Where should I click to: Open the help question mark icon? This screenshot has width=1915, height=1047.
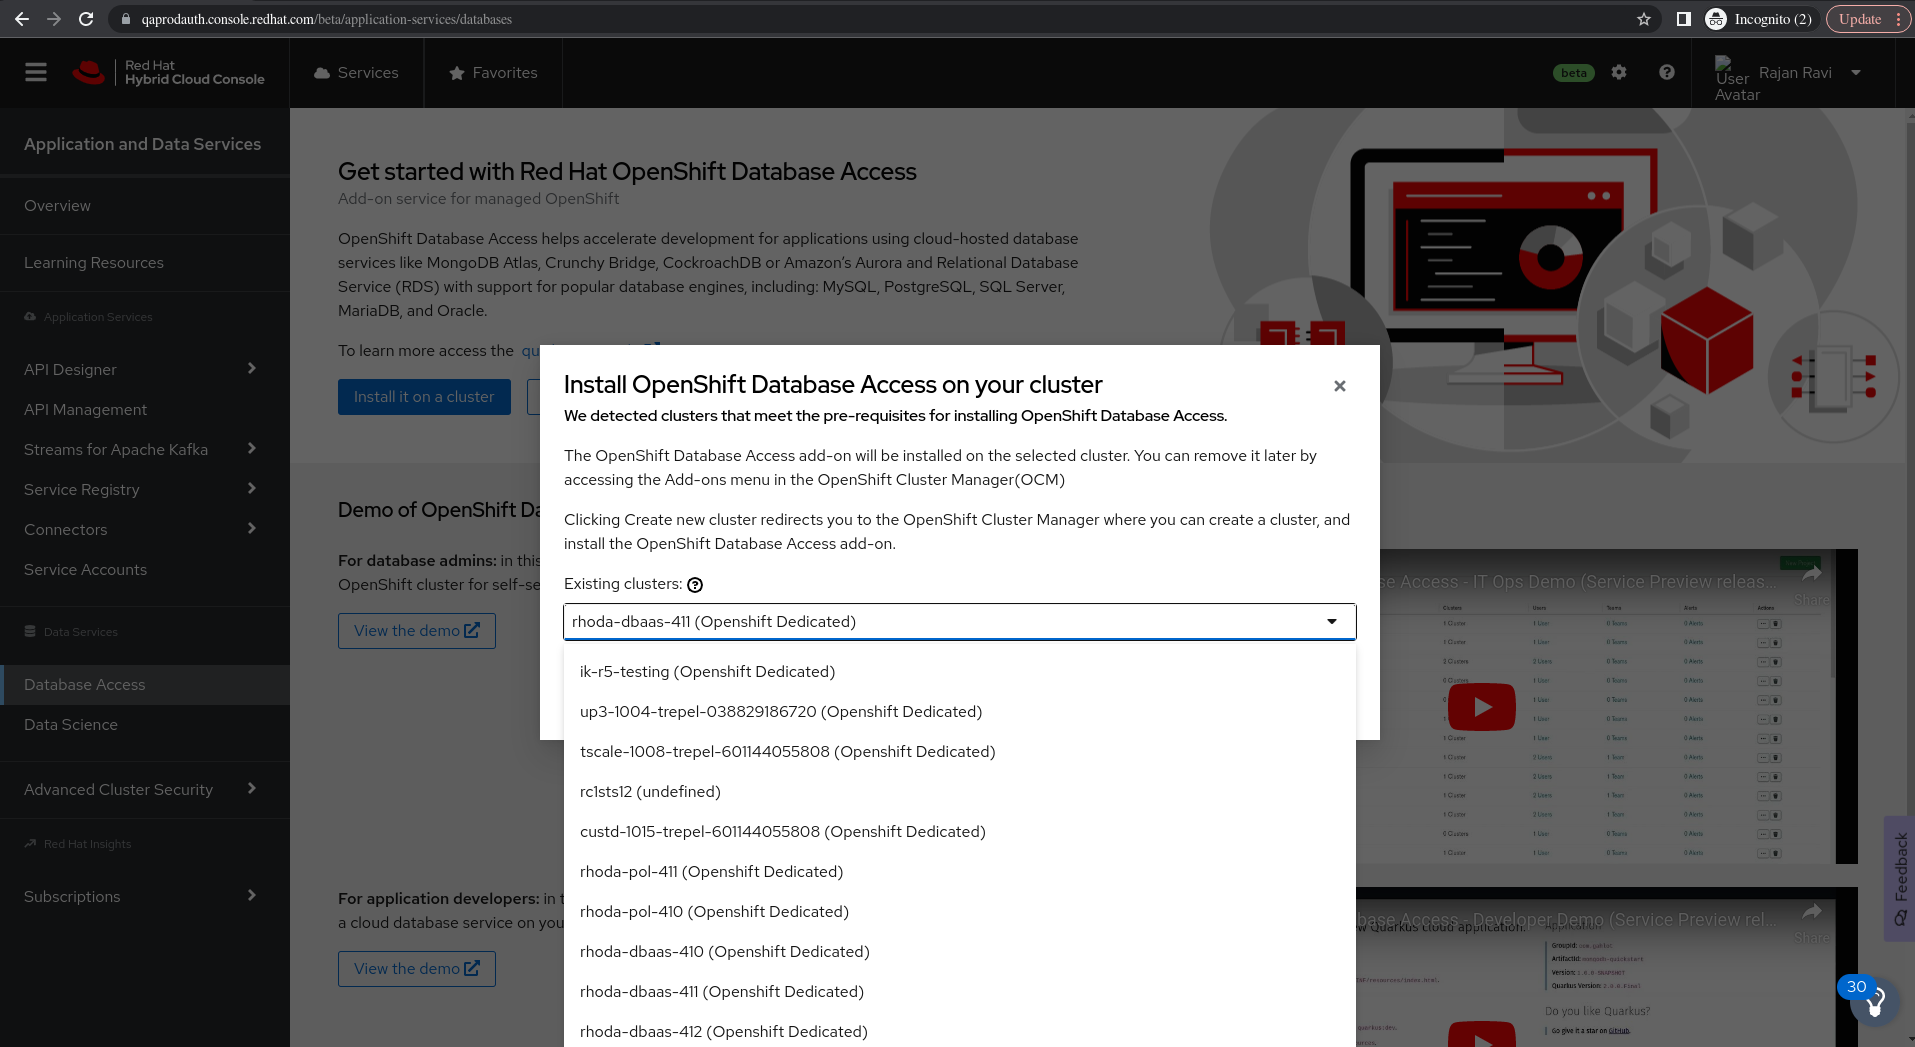(1667, 72)
